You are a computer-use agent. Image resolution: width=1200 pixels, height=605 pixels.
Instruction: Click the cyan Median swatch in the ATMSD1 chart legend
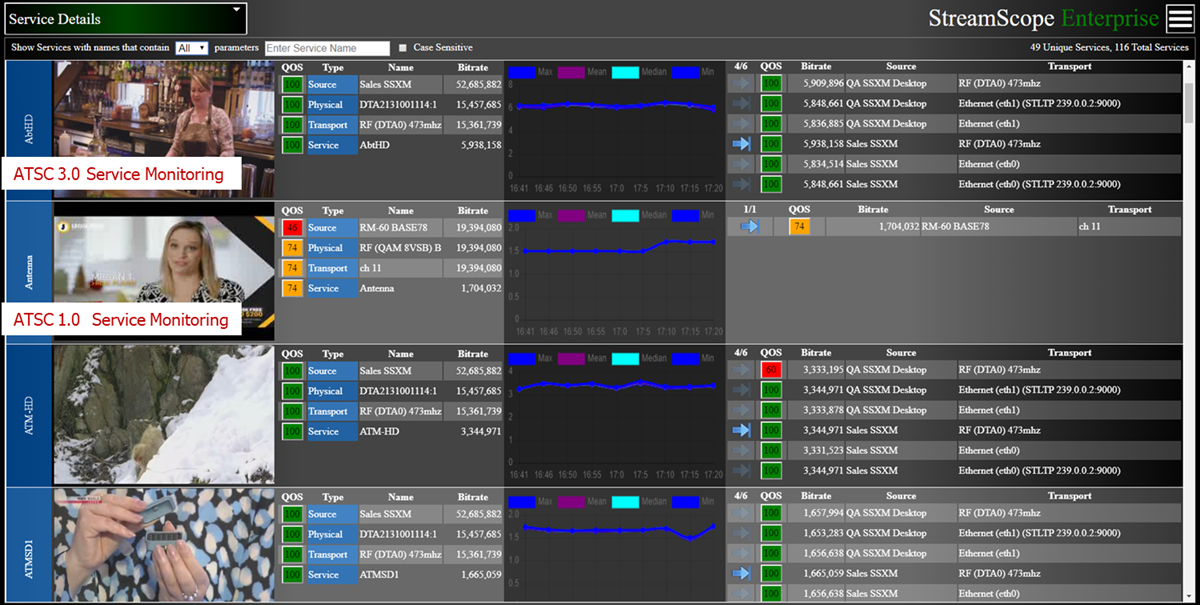pos(625,501)
